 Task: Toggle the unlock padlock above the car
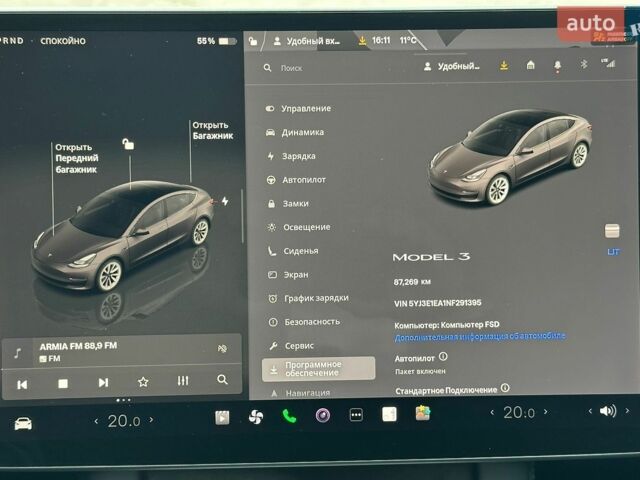pos(128,144)
